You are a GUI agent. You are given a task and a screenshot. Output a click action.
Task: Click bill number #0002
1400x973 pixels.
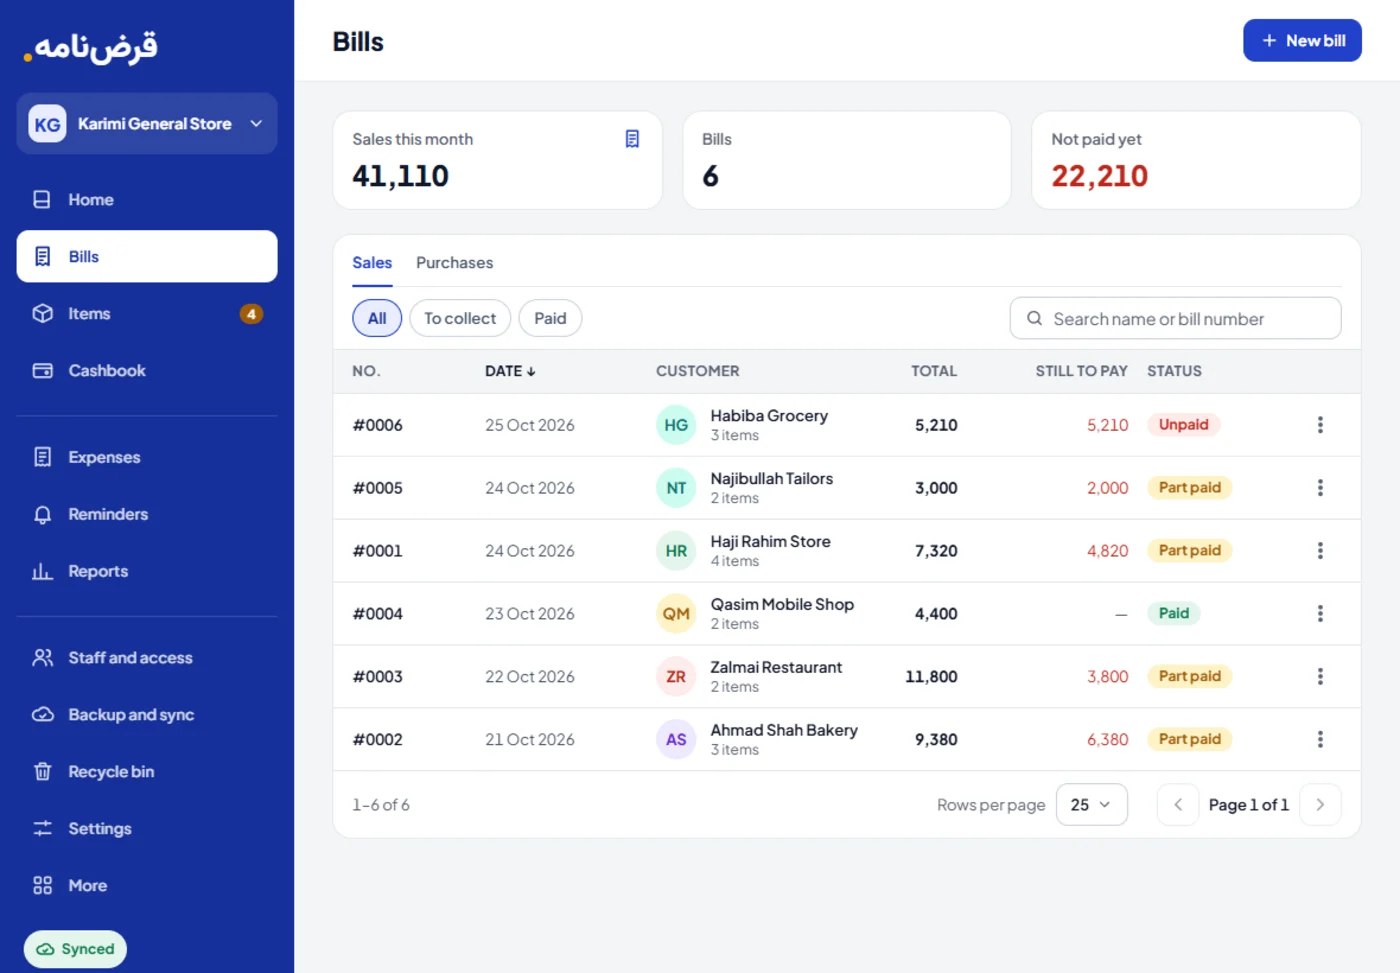(x=377, y=740)
